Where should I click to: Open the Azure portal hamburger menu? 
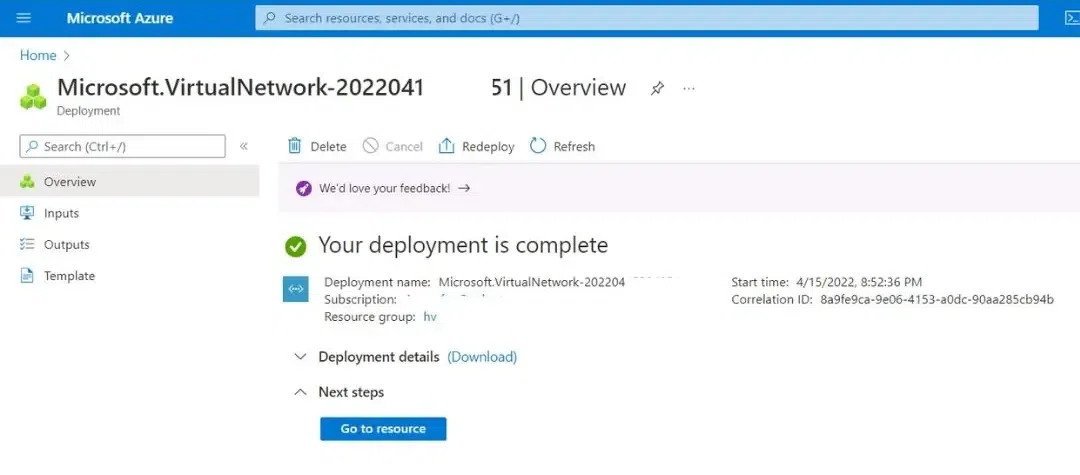click(23, 18)
